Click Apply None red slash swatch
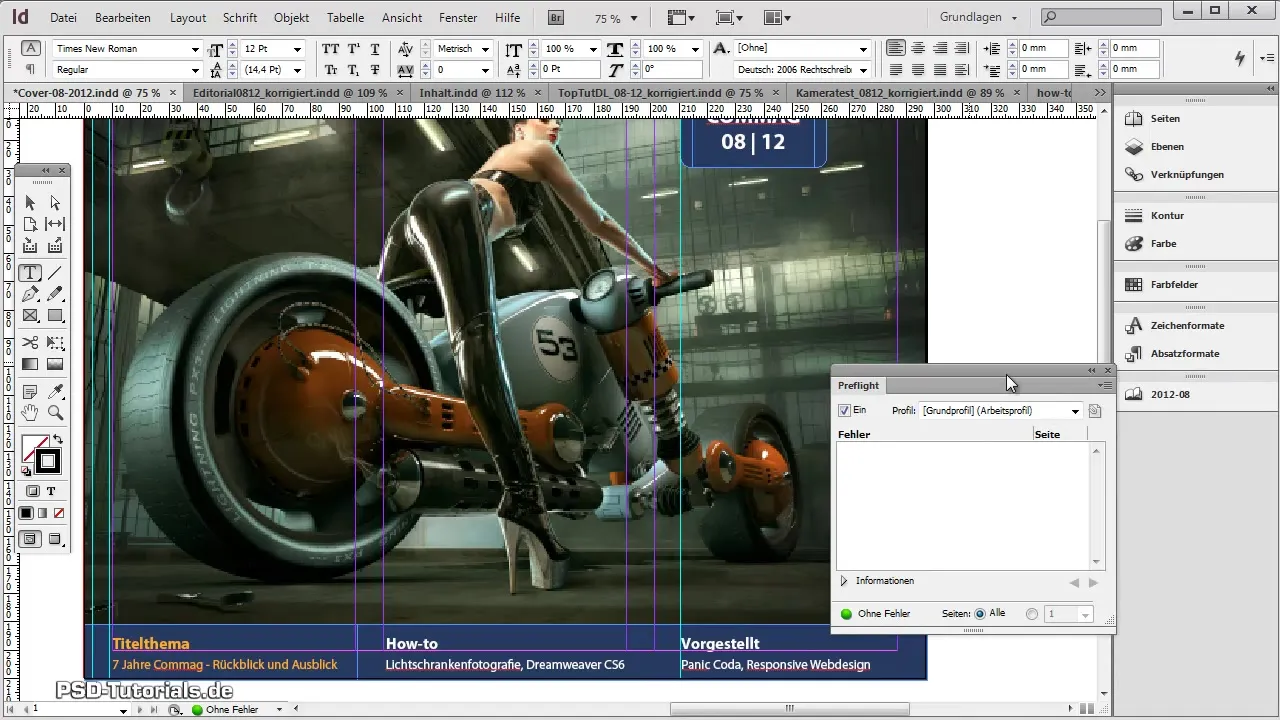The width and height of the screenshot is (1280, 720). tap(59, 513)
